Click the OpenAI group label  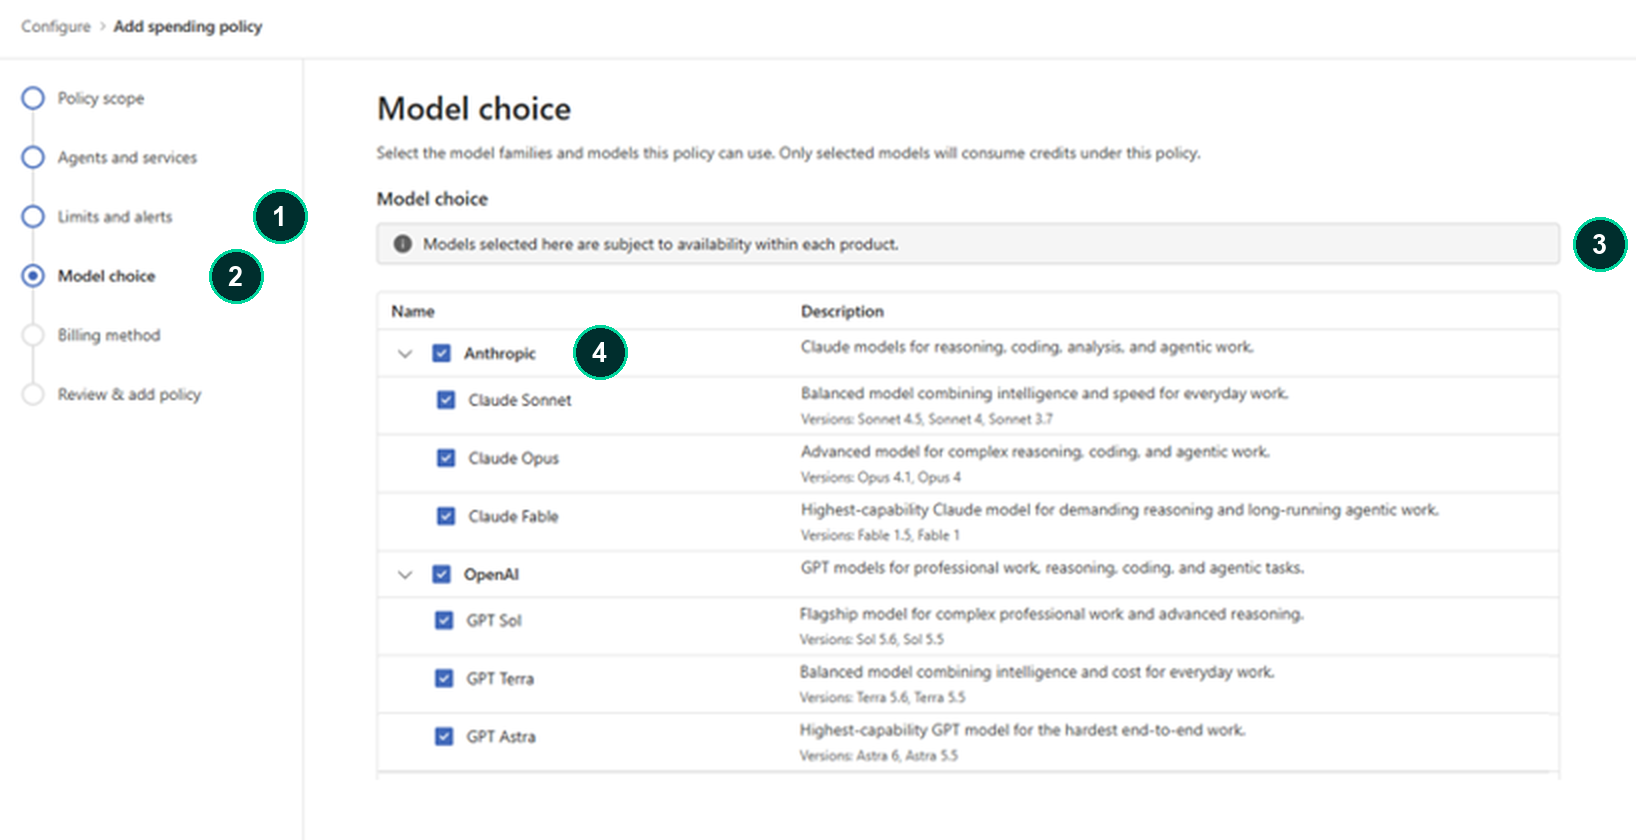pos(491,574)
